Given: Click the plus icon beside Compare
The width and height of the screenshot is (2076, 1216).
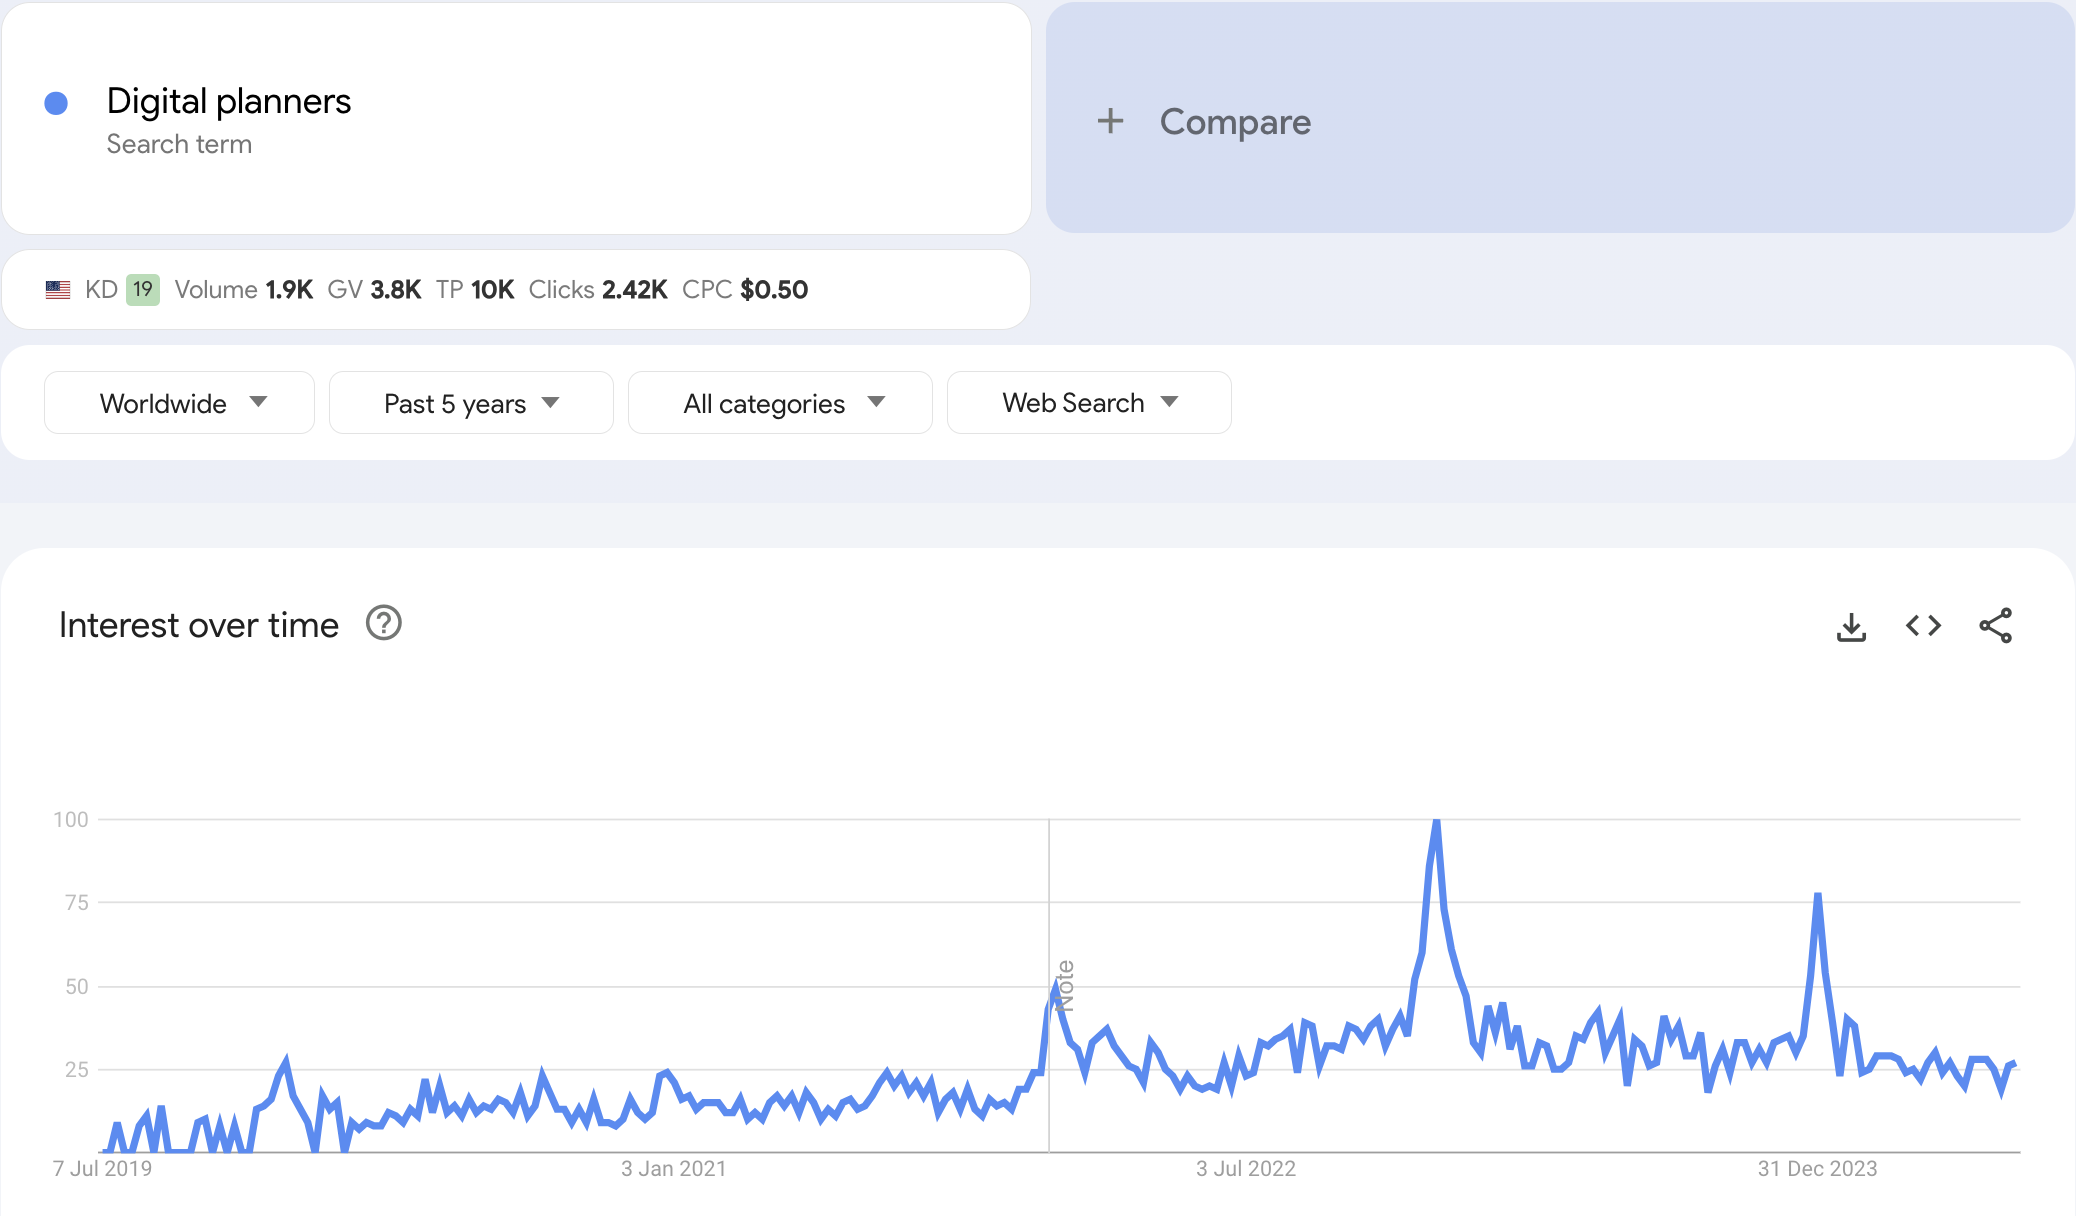Looking at the screenshot, I should 1110,122.
